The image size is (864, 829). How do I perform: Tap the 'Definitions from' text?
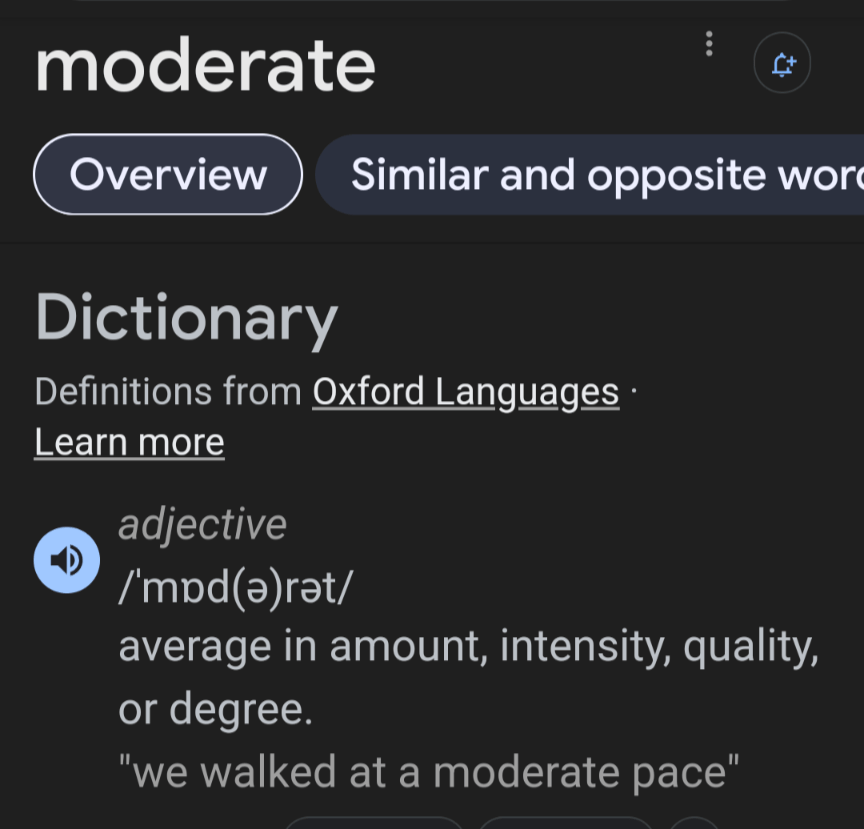(168, 392)
